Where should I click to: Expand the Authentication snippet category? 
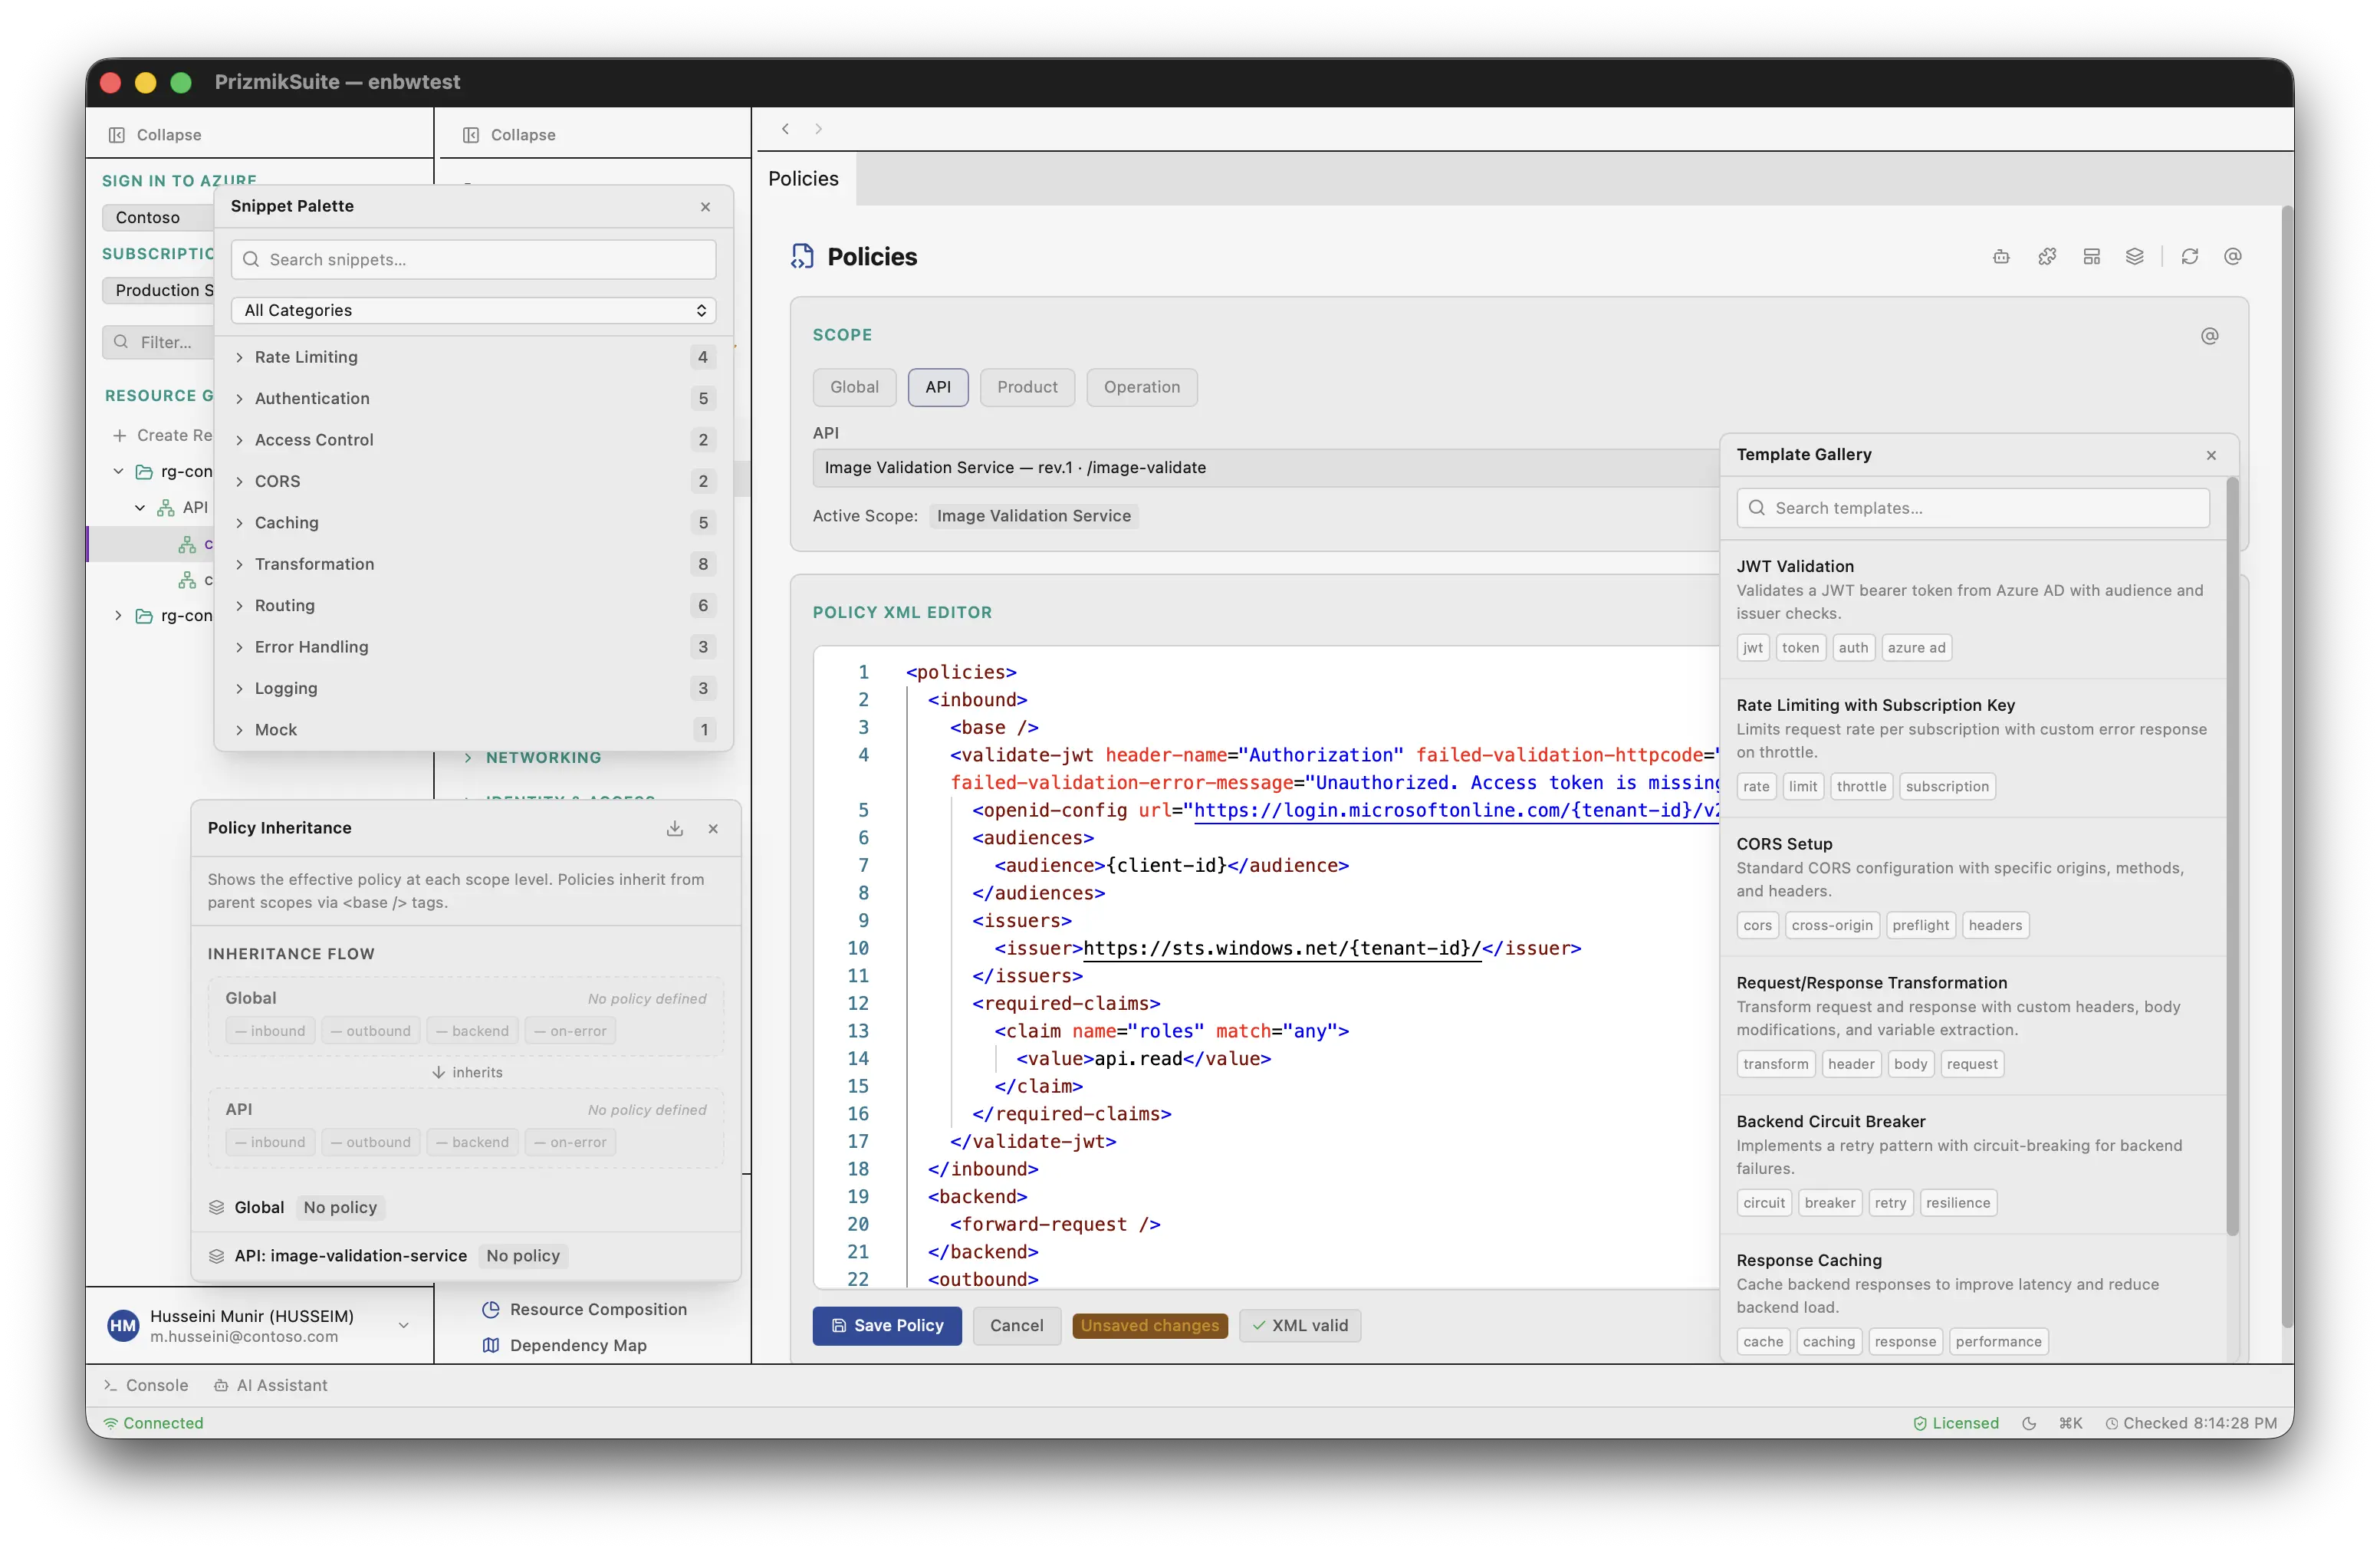(473, 399)
